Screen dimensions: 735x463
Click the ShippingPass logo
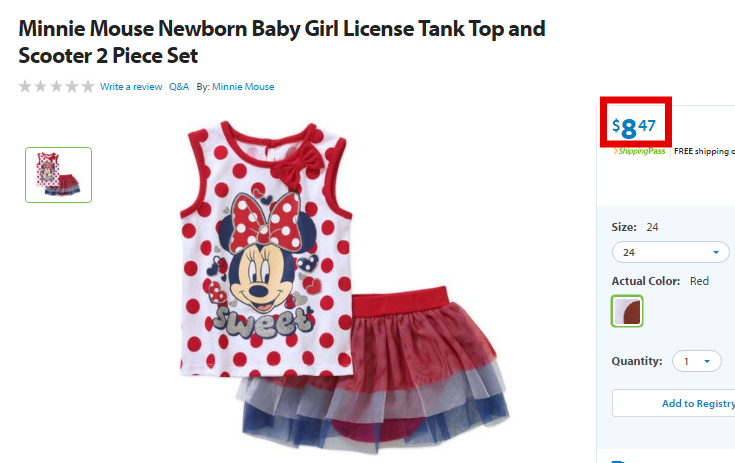coord(639,151)
